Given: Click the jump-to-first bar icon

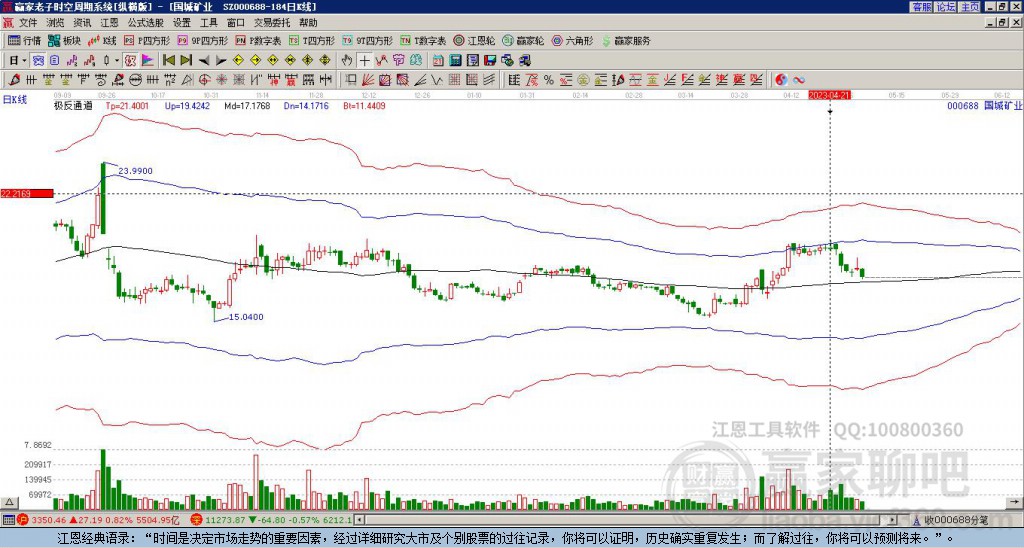Looking at the screenshot, I should pyautogui.click(x=168, y=61).
